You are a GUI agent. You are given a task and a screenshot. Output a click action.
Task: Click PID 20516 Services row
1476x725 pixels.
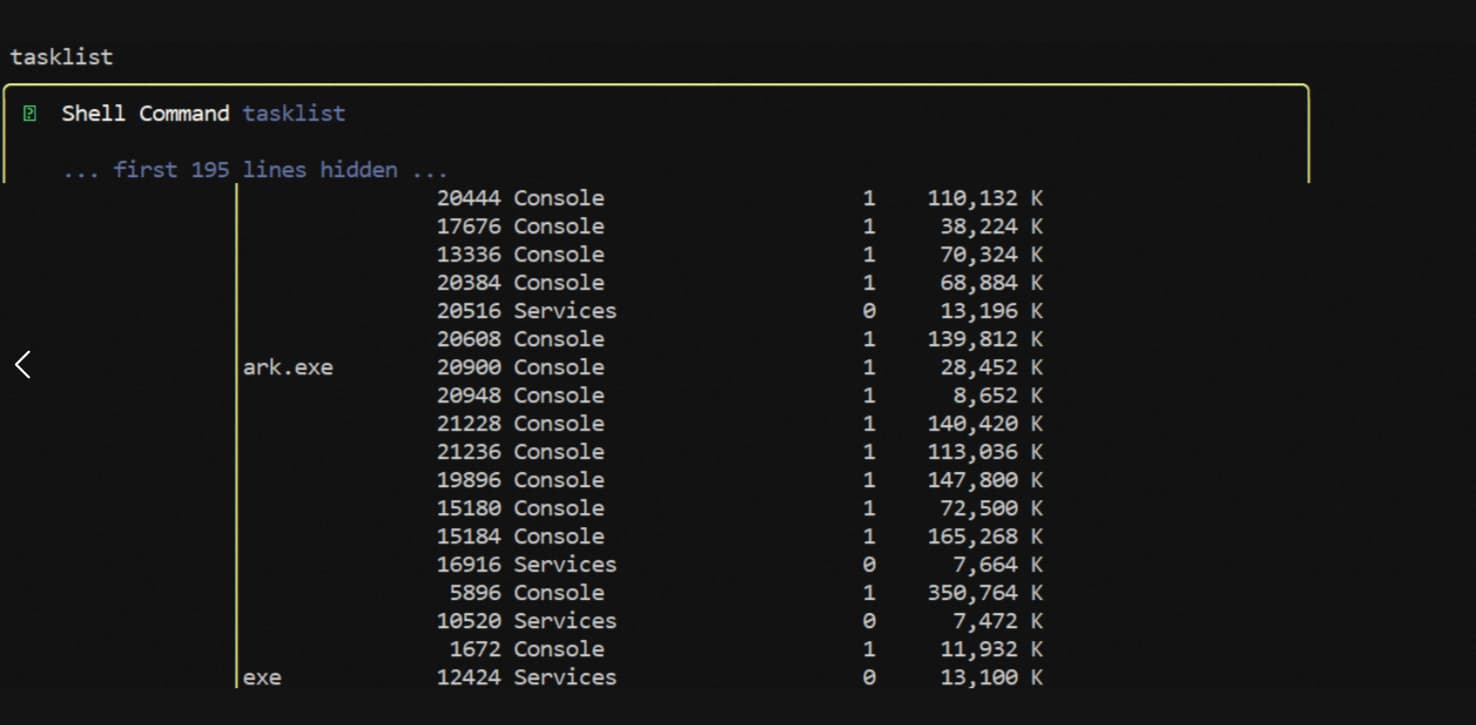[x=526, y=311]
